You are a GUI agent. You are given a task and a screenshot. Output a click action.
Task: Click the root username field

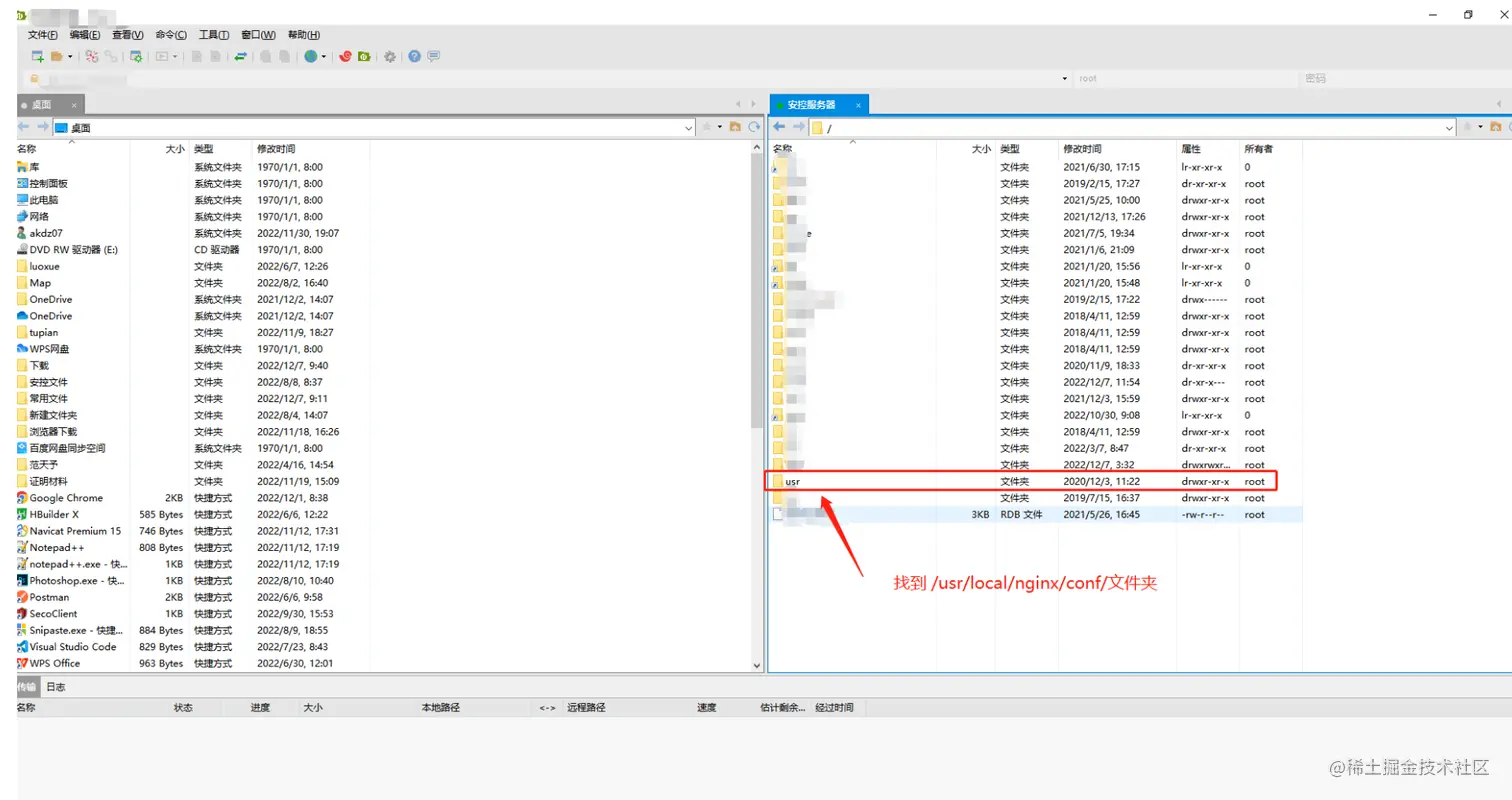coord(1185,78)
